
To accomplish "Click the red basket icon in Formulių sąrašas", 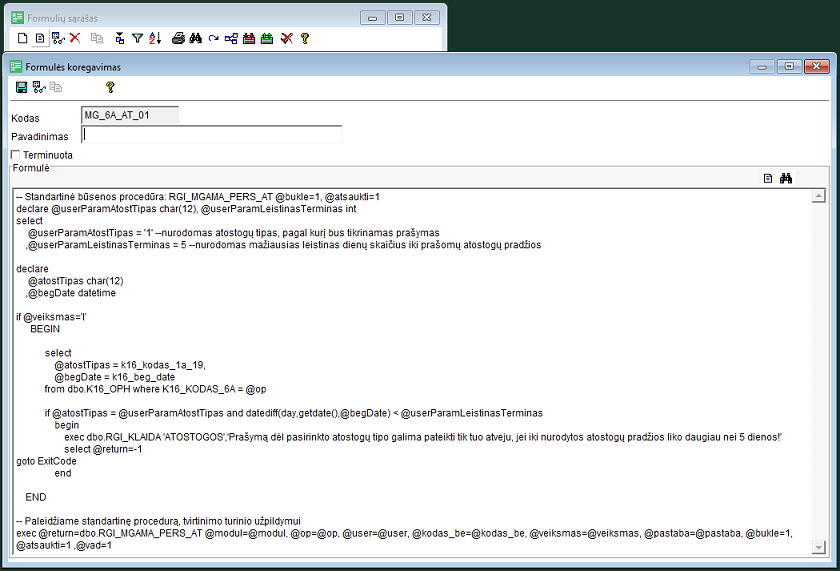I will pyautogui.click(x=249, y=38).
